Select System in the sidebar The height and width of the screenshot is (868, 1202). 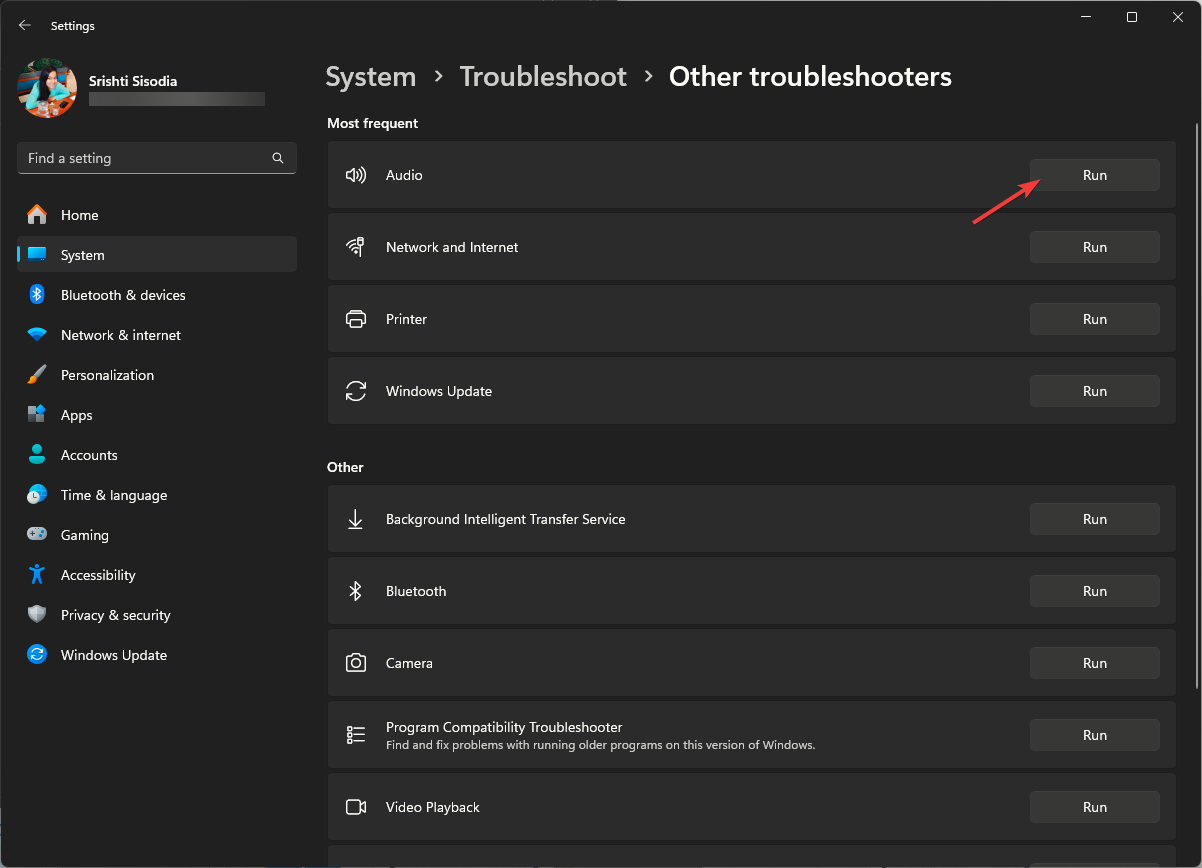tap(157, 255)
